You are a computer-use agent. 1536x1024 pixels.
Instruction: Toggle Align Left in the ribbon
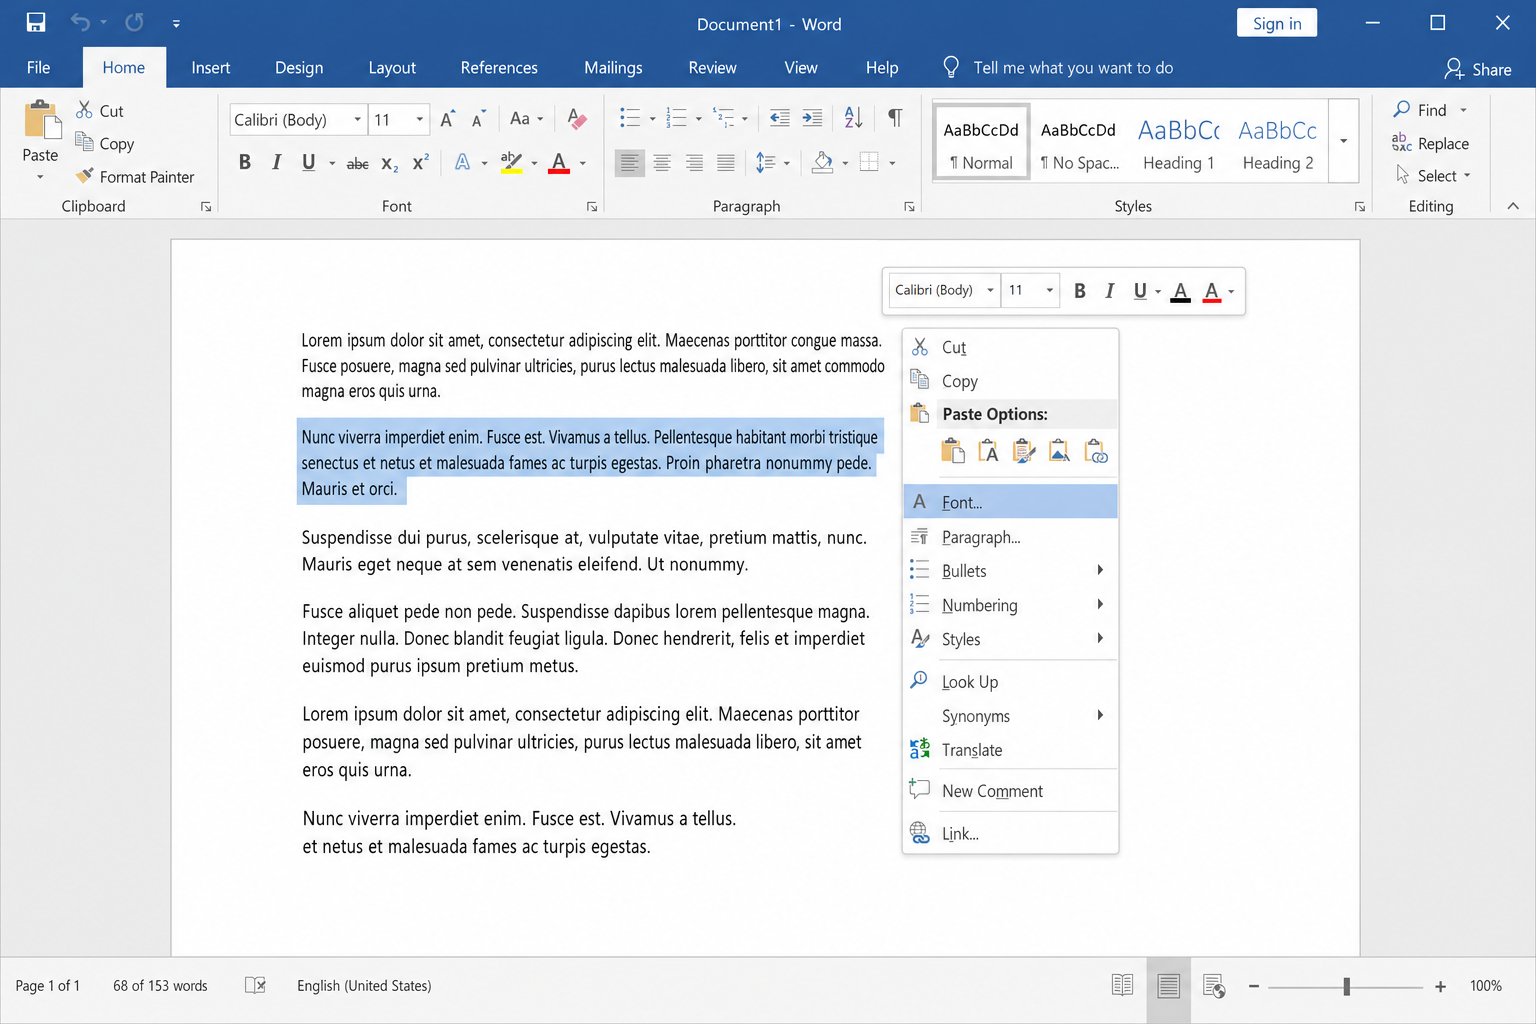coord(629,162)
